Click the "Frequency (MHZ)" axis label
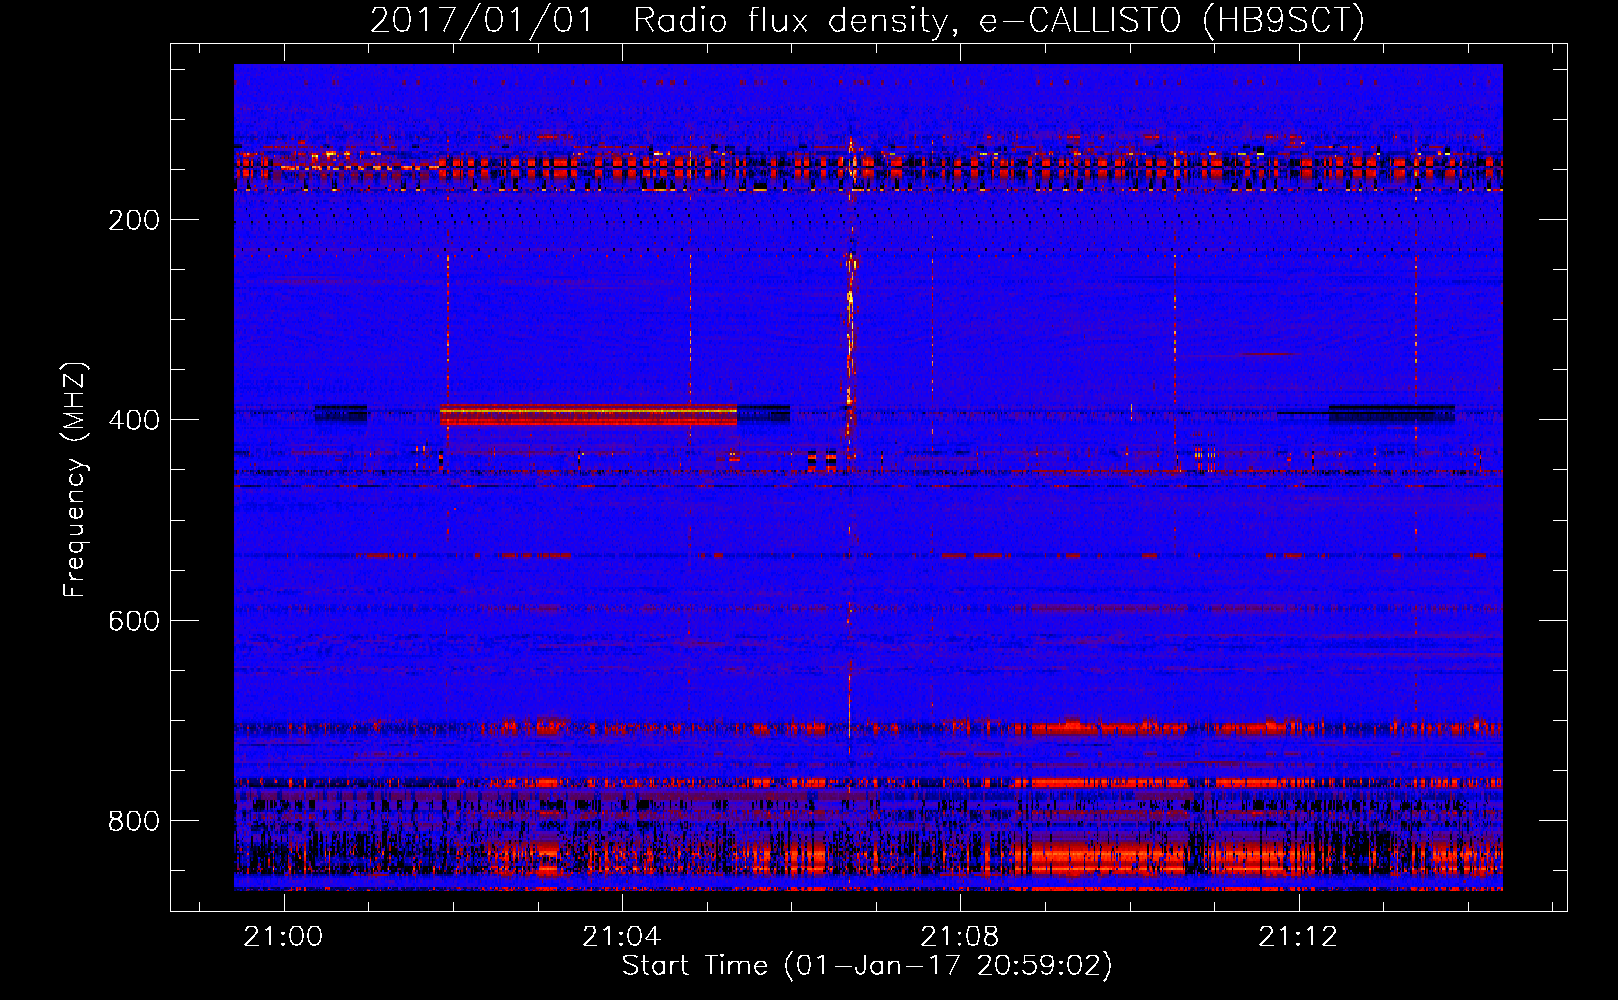 tap(75, 480)
